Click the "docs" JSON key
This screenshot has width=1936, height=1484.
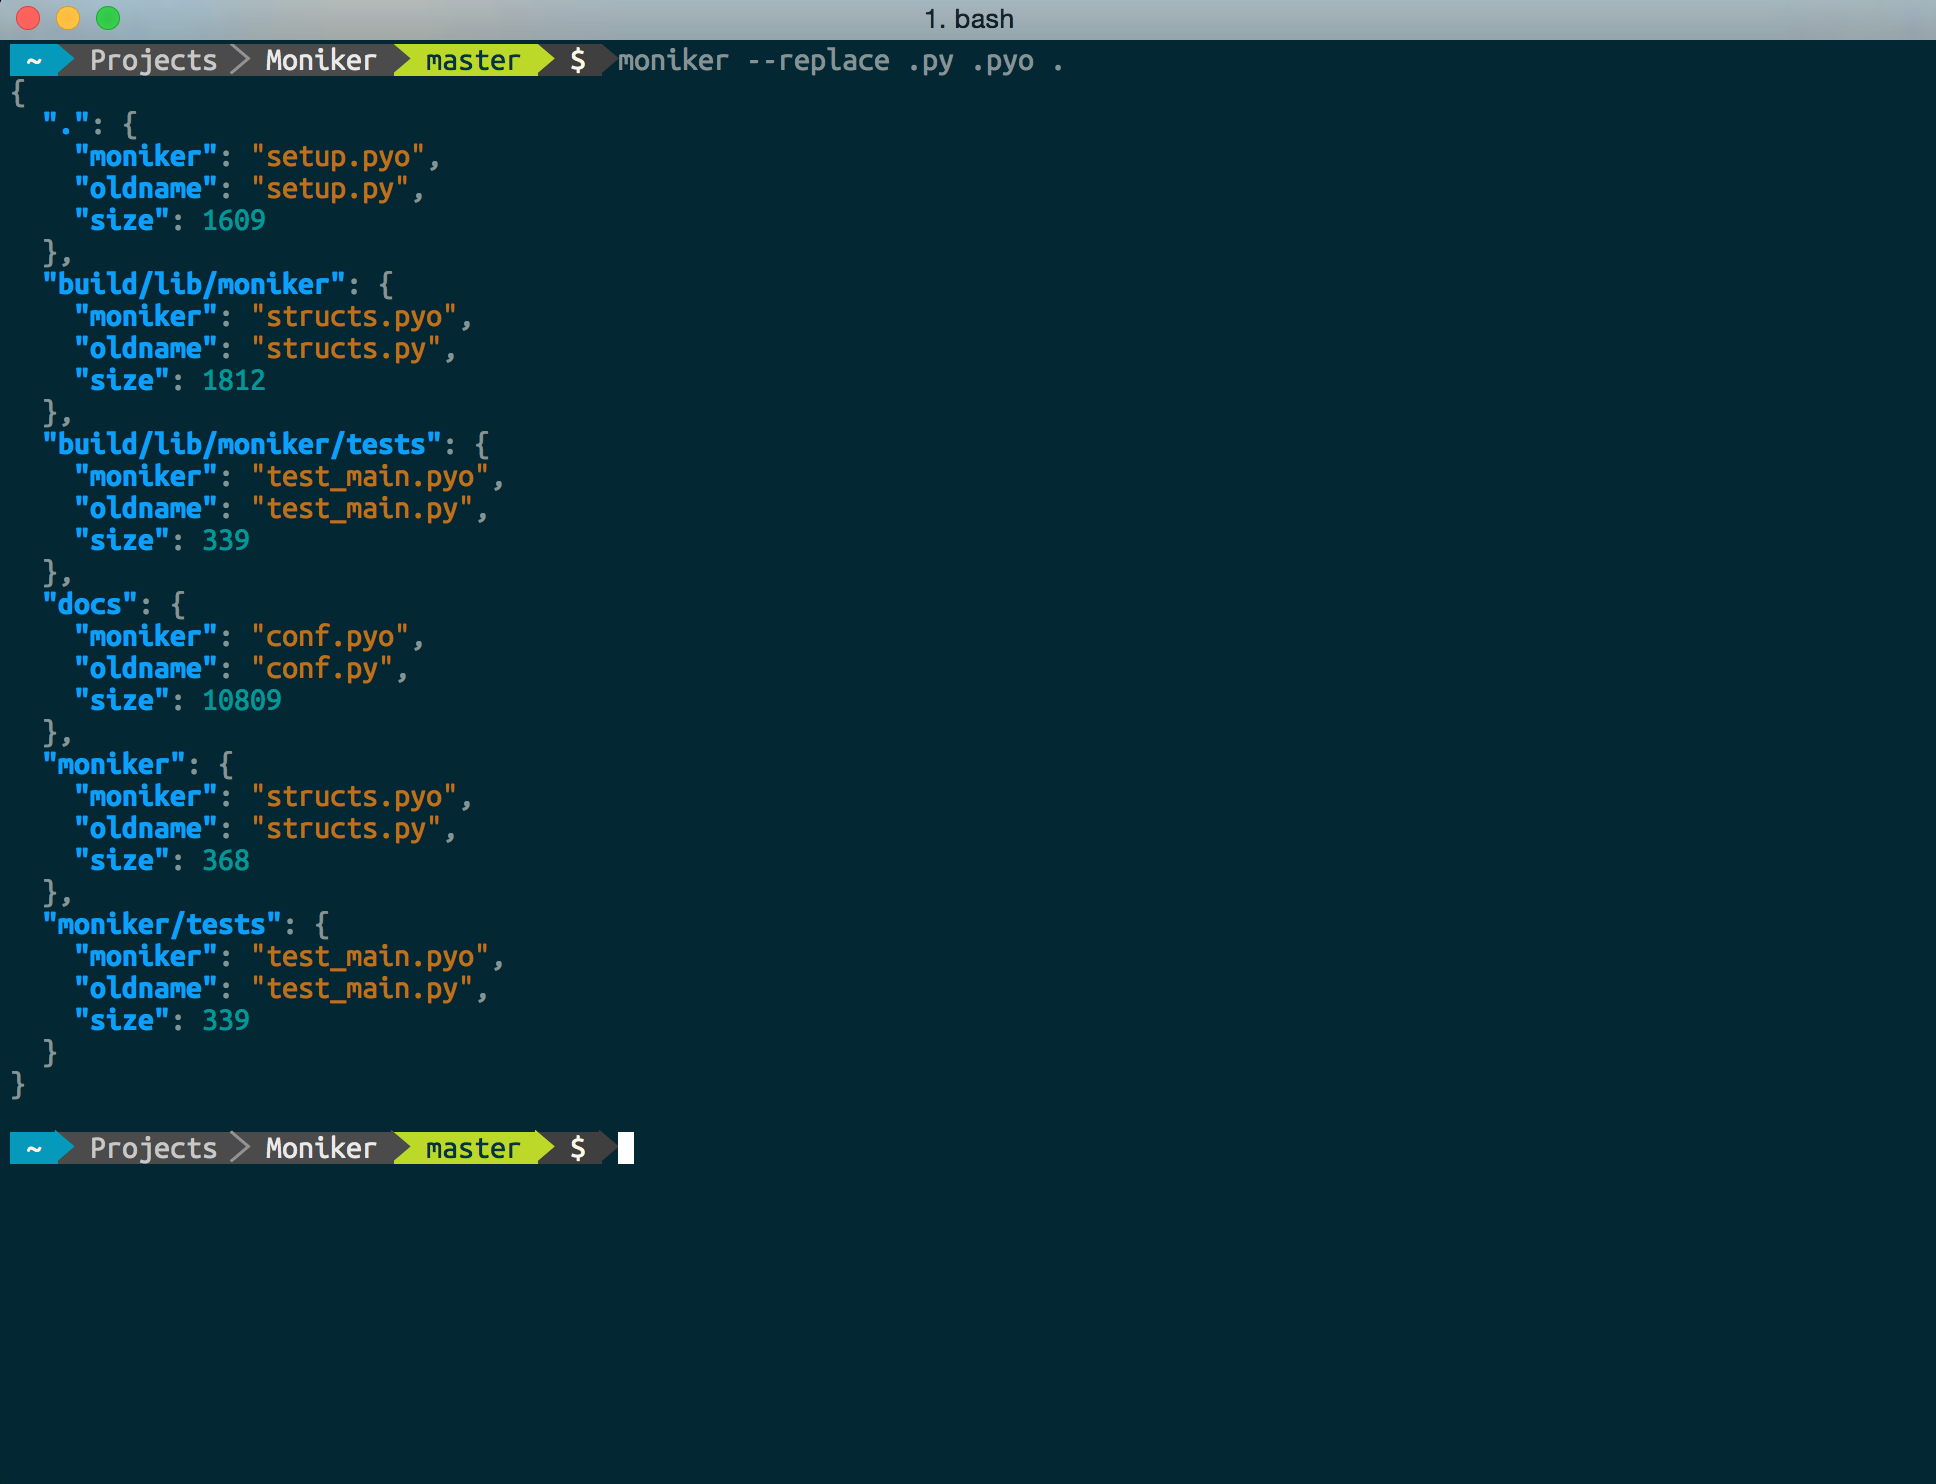point(89,604)
